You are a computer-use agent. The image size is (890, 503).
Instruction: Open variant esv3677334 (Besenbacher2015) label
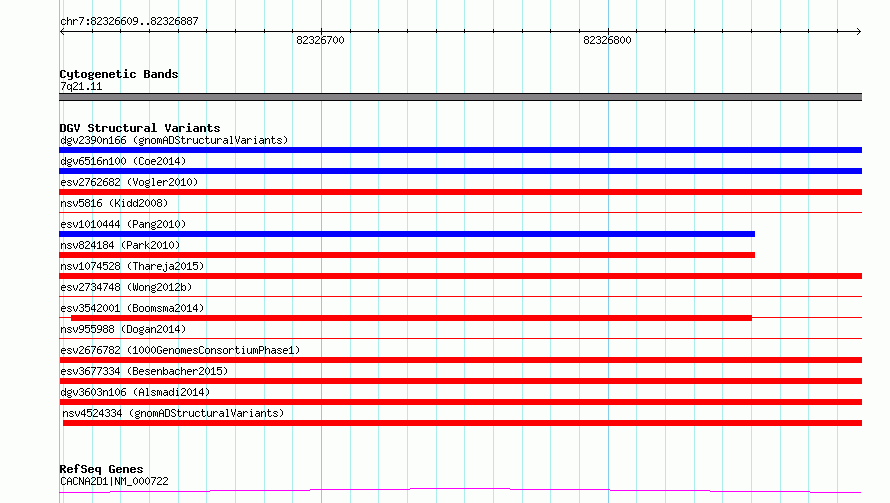click(x=144, y=371)
